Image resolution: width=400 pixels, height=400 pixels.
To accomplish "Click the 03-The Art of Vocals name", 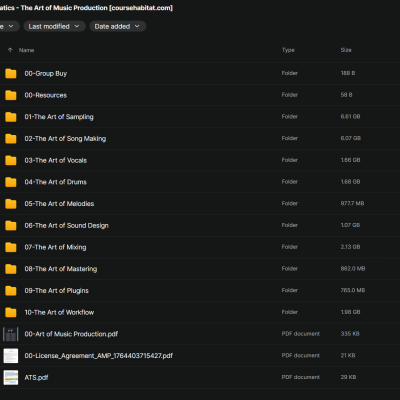I will pos(56,160).
